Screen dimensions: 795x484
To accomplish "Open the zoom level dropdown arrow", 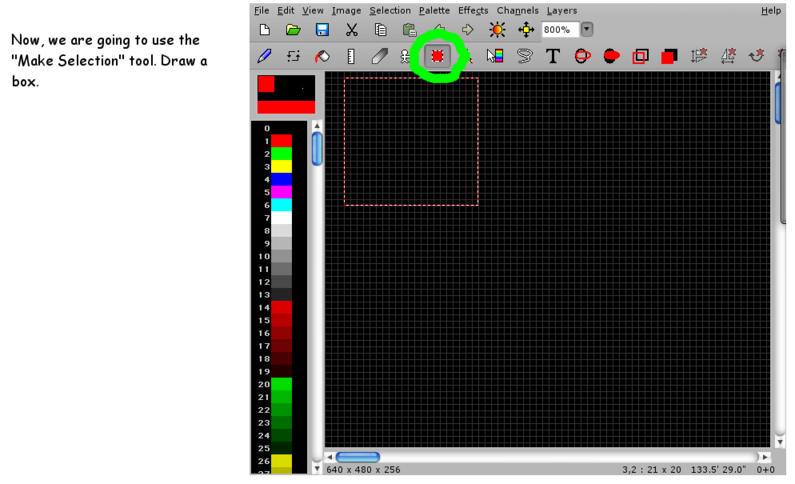I will tap(587, 30).
